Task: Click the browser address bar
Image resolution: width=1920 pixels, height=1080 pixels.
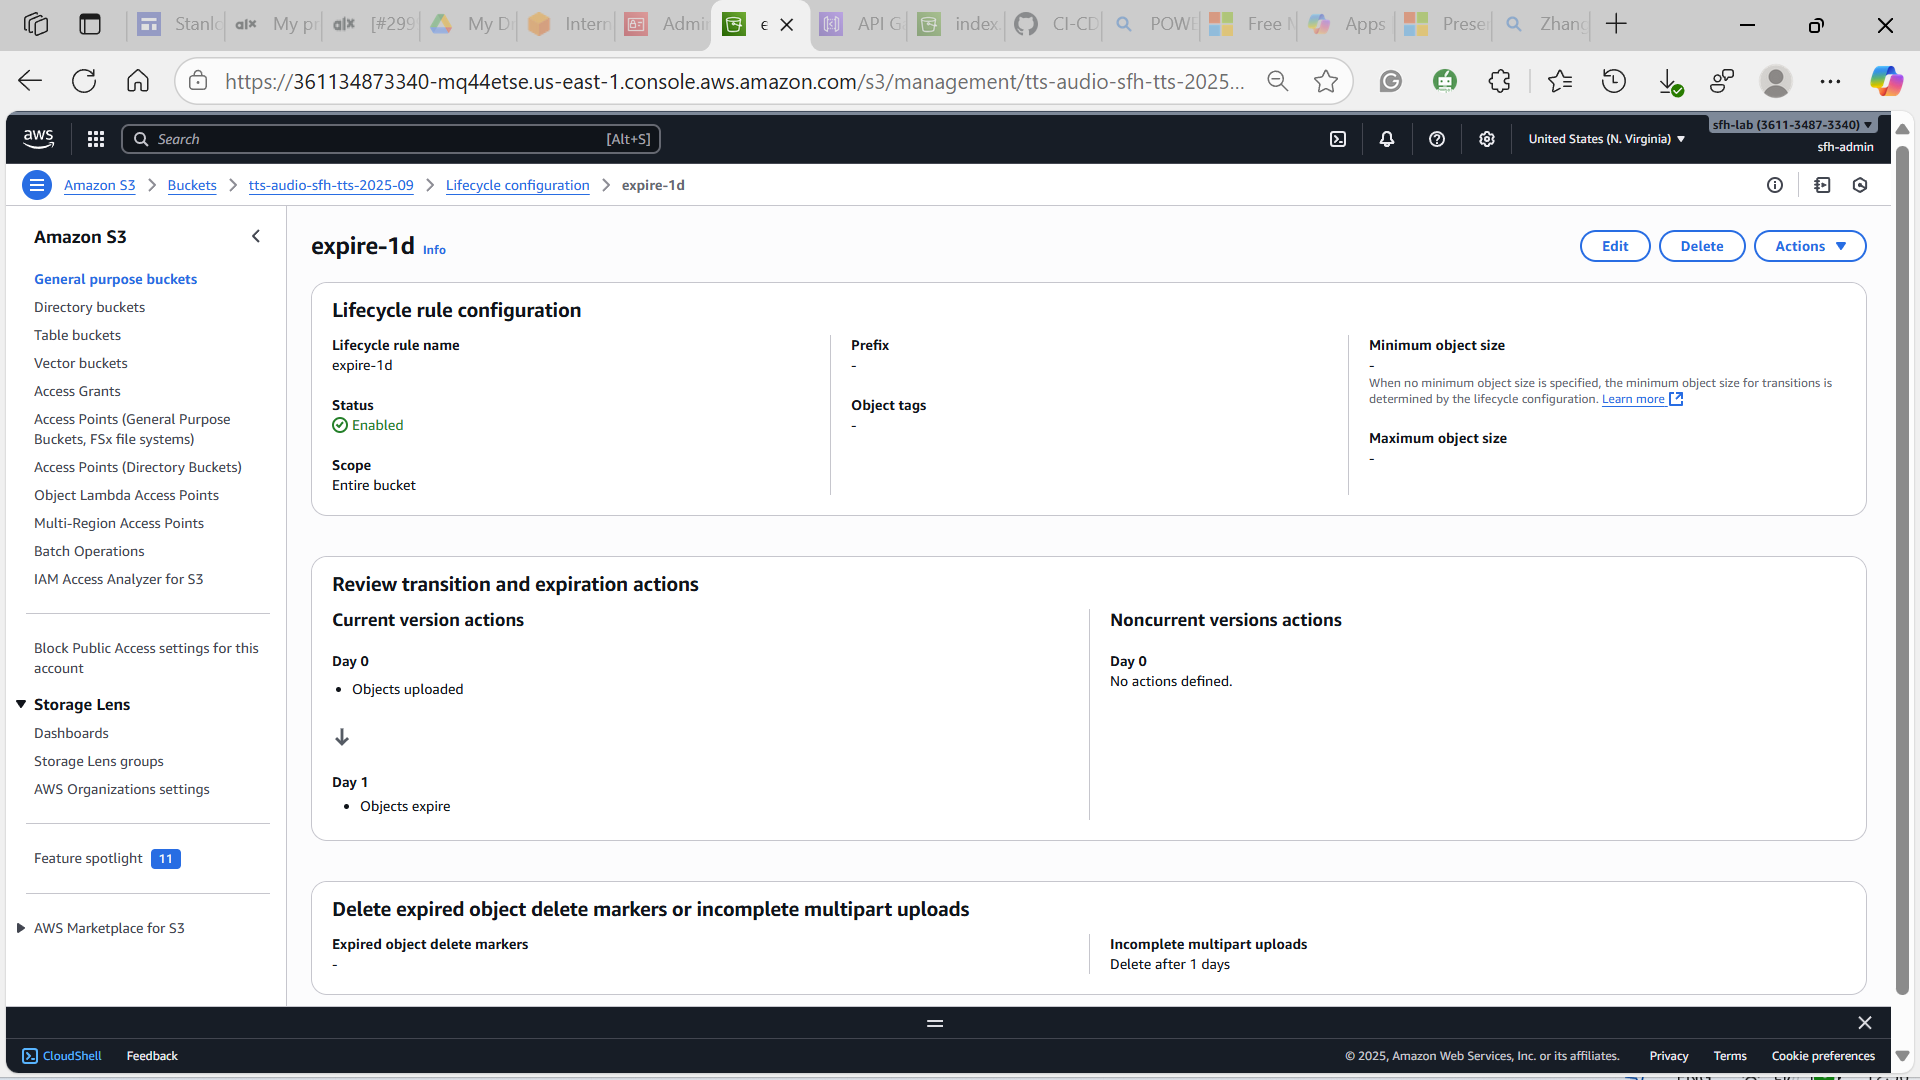Action: [x=734, y=81]
